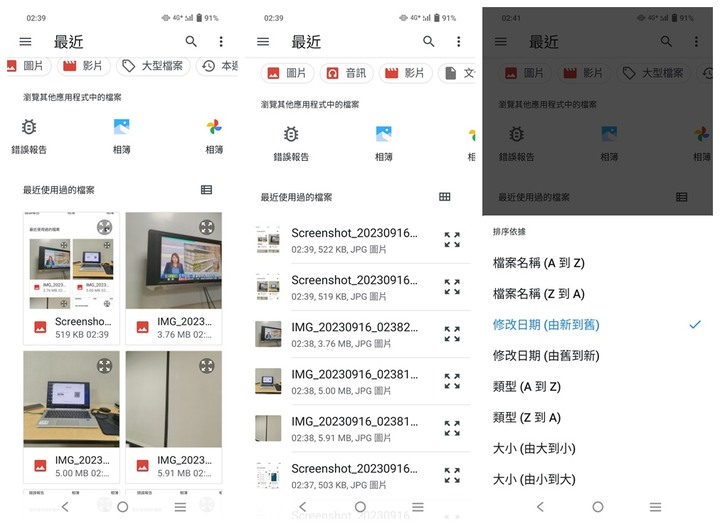
Task: Open IMG_20230916_02382 file, 3.76 MB row
Action: click(363, 334)
